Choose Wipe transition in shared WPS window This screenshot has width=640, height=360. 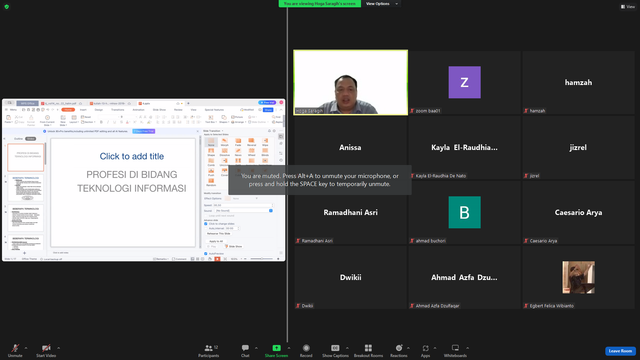[265, 142]
